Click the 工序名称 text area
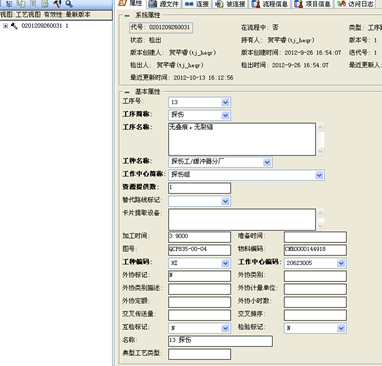Image resolution: width=382 pixels, height=366 pixels. tap(242, 139)
